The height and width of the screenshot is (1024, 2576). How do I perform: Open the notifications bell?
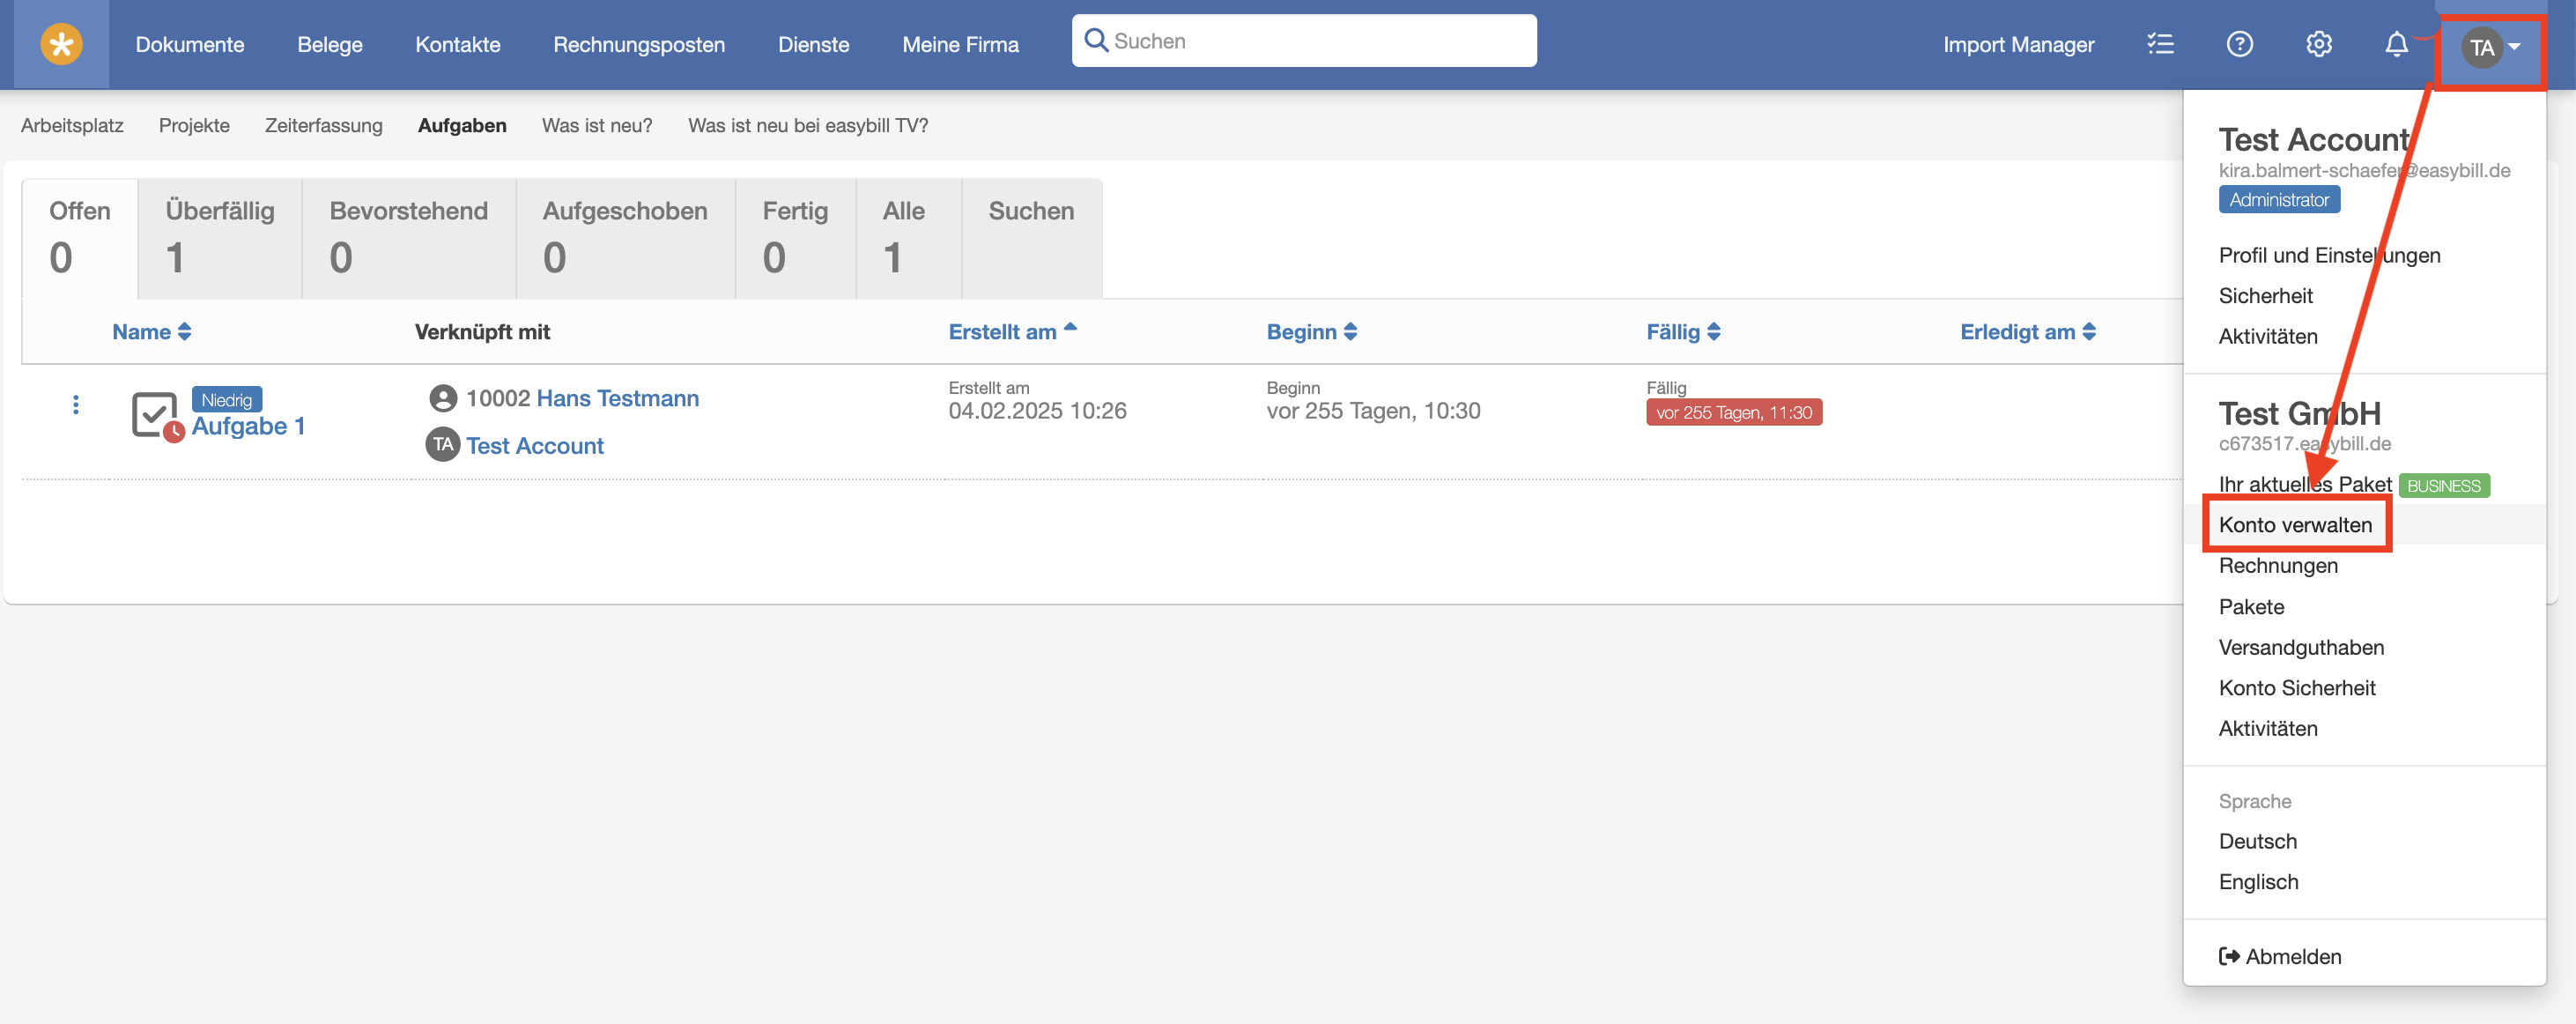click(2396, 44)
